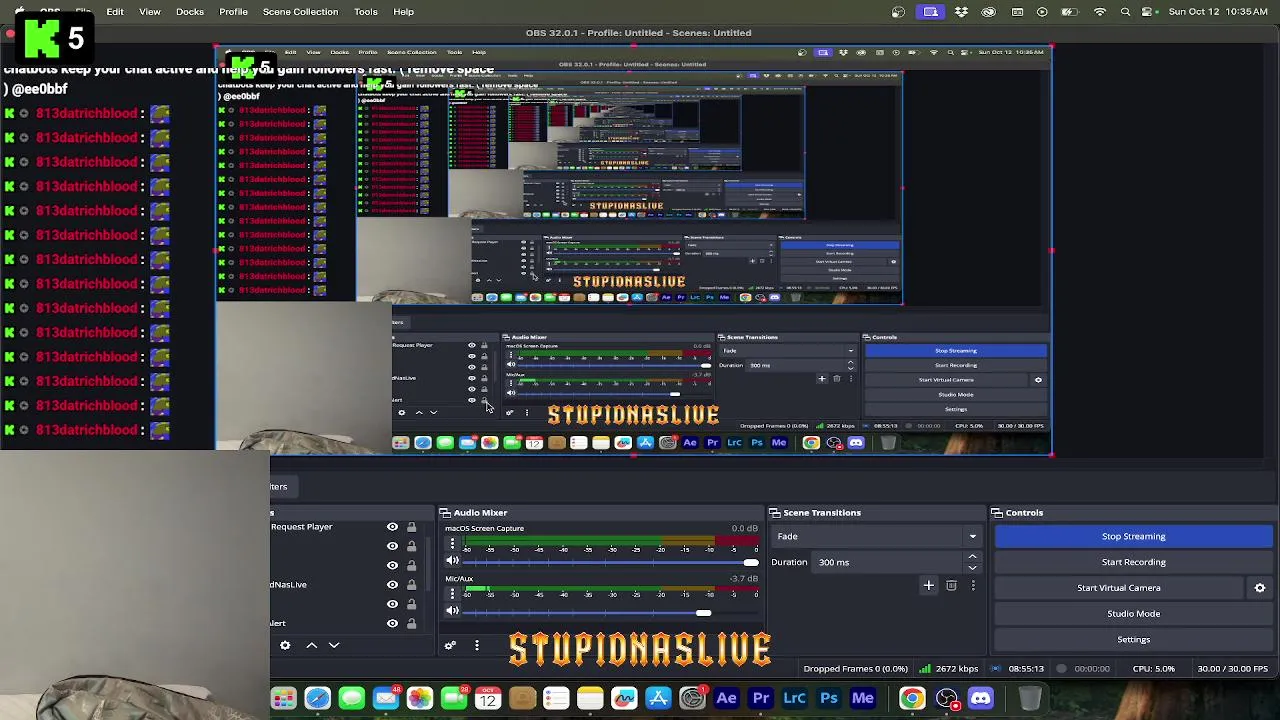Open the Tools menu
The width and height of the screenshot is (1280, 720).
coord(366,12)
